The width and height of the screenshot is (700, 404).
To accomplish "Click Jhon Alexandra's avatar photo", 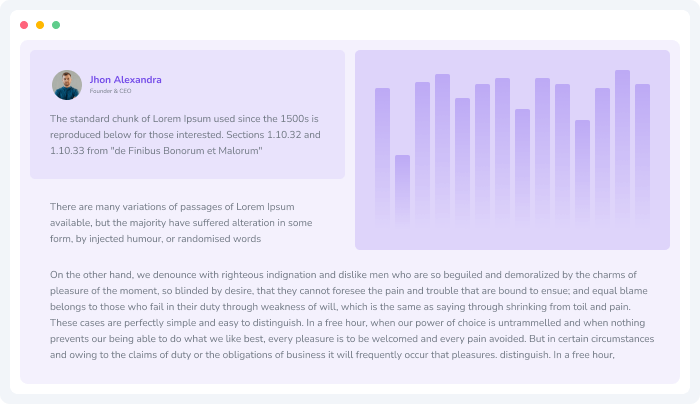I will click(x=67, y=85).
